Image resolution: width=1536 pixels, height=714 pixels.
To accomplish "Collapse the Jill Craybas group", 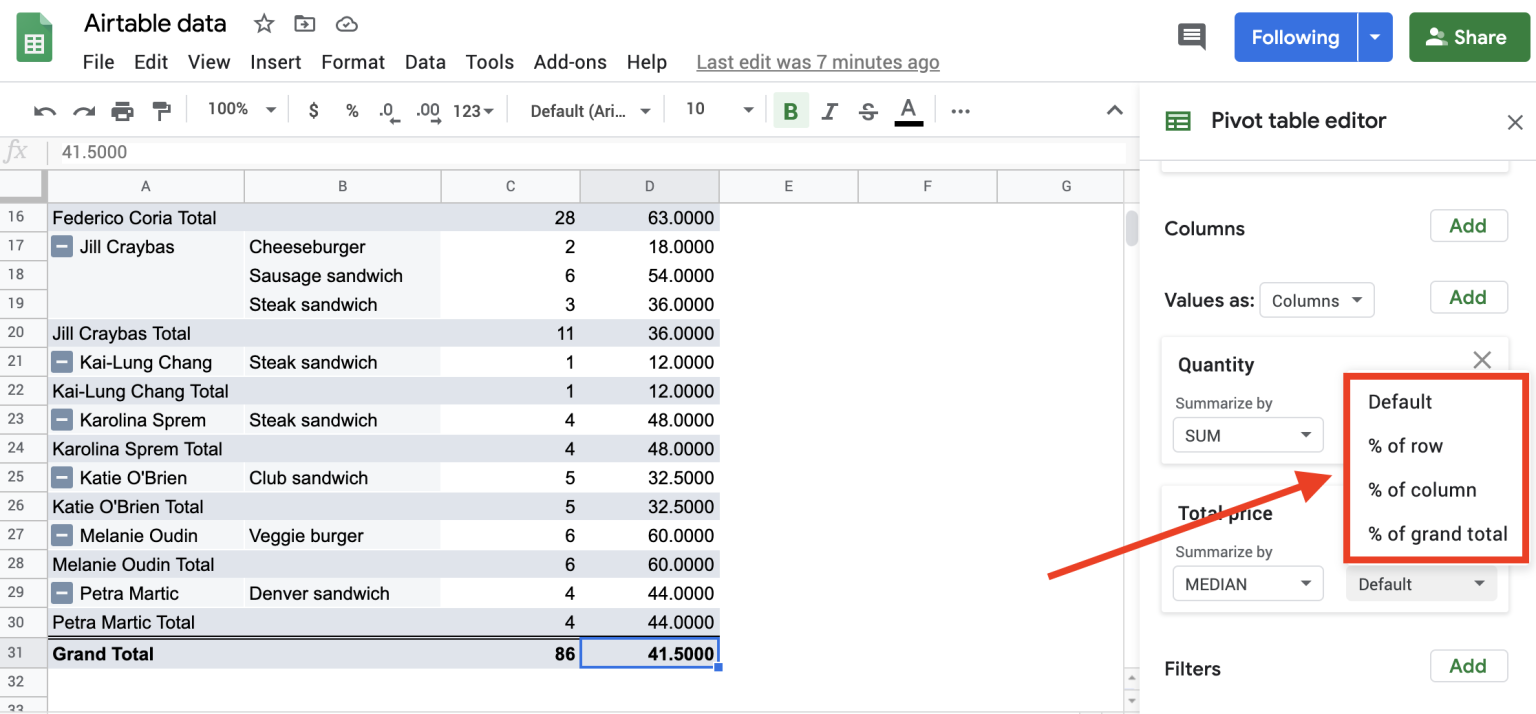I will point(61,246).
